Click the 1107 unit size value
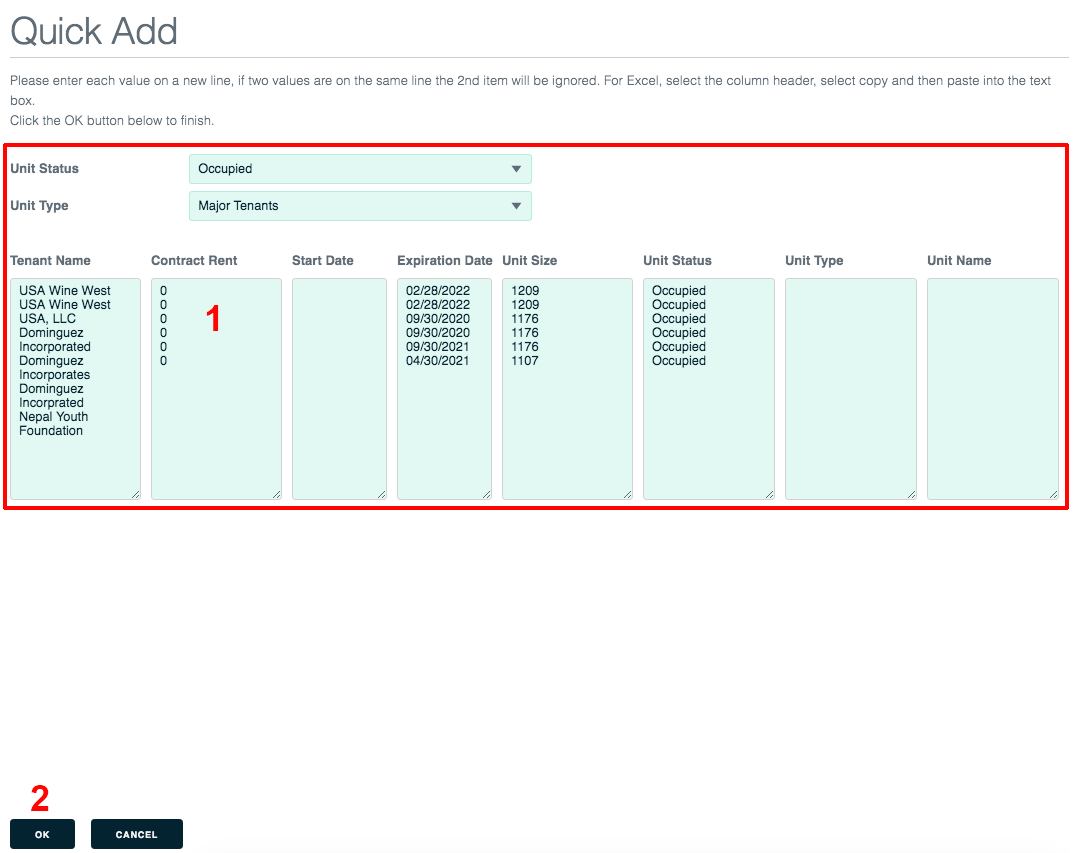This screenshot has height=853, width=1078. (525, 361)
